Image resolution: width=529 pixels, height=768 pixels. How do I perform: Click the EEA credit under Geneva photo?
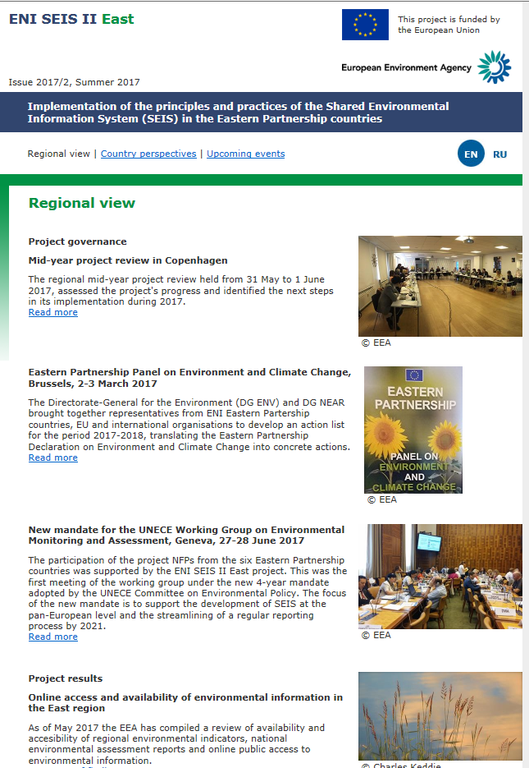[376, 635]
